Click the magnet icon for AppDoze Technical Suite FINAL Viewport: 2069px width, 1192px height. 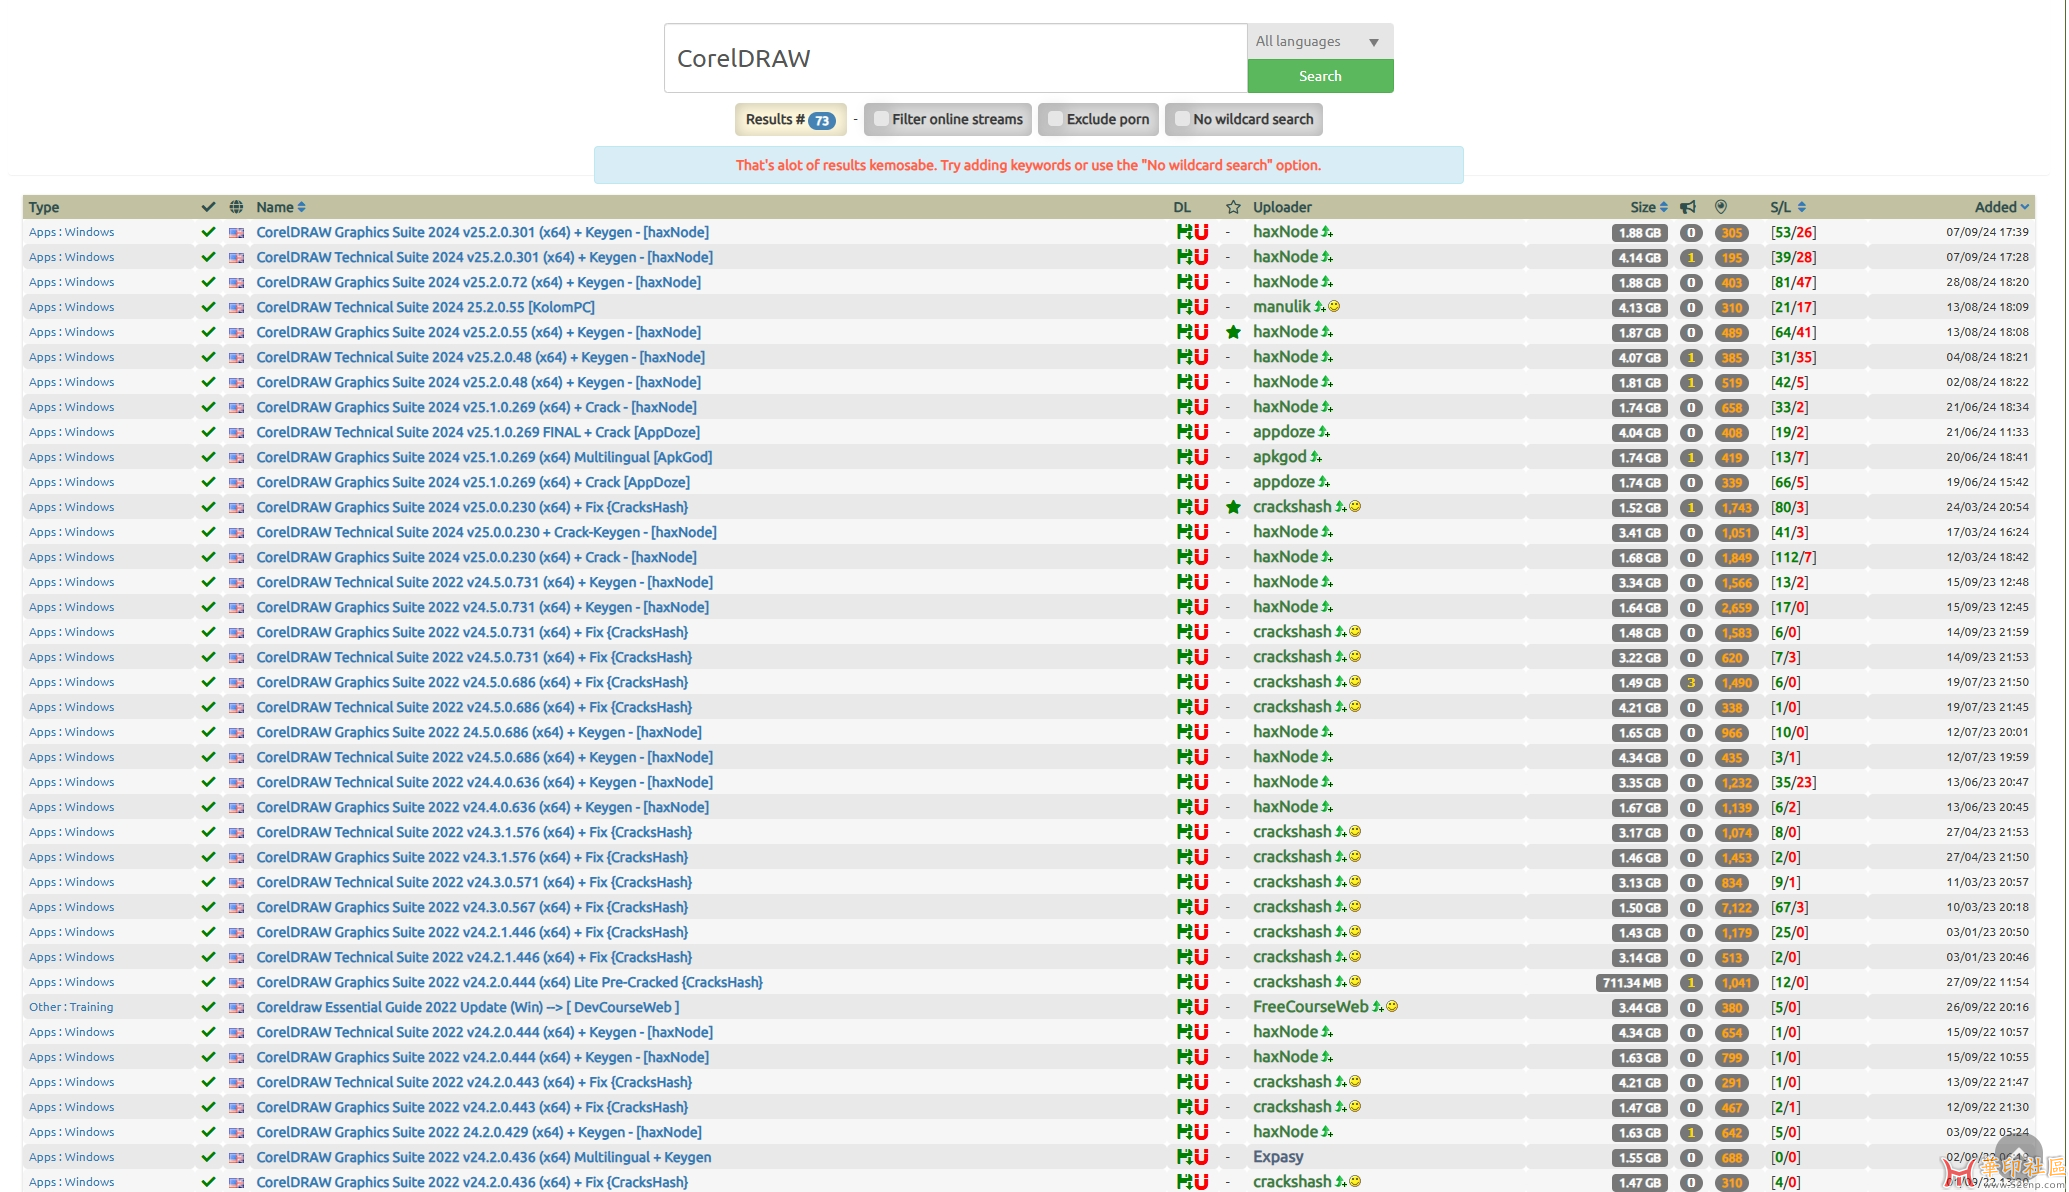tap(1201, 432)
